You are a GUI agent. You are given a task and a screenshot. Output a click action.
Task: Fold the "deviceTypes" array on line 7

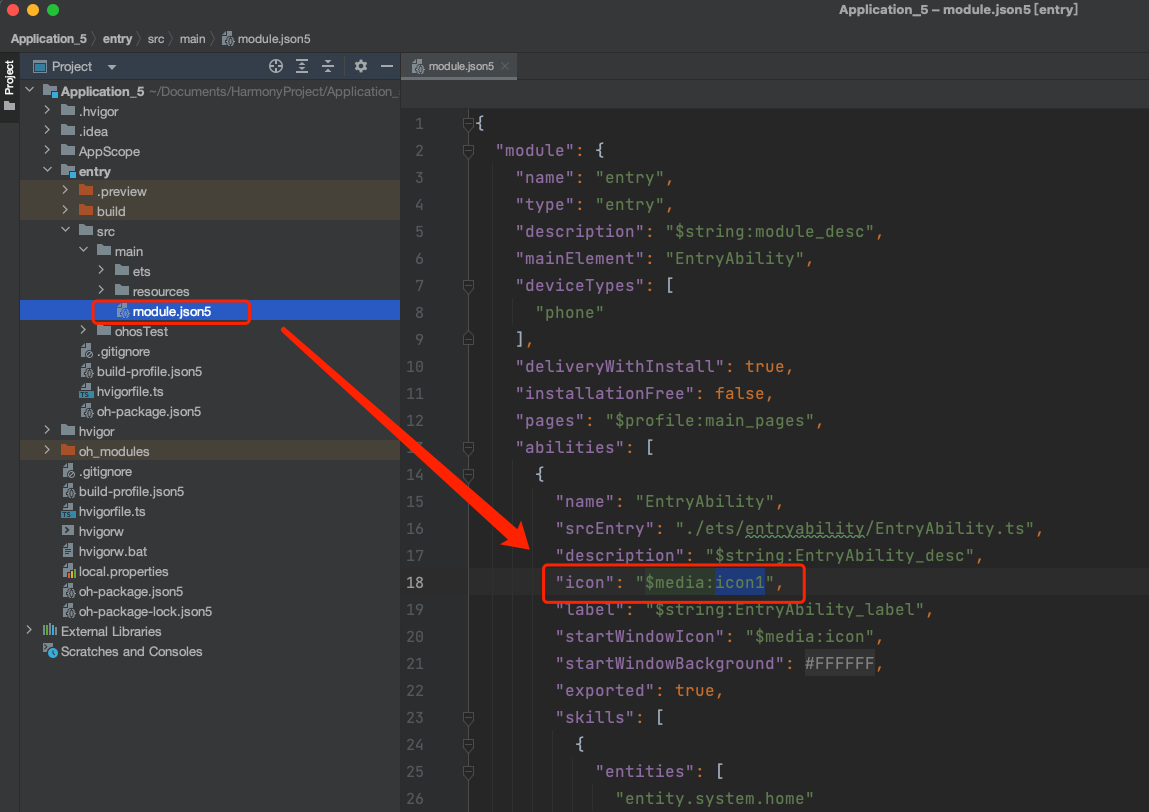(x=468, y=286)
